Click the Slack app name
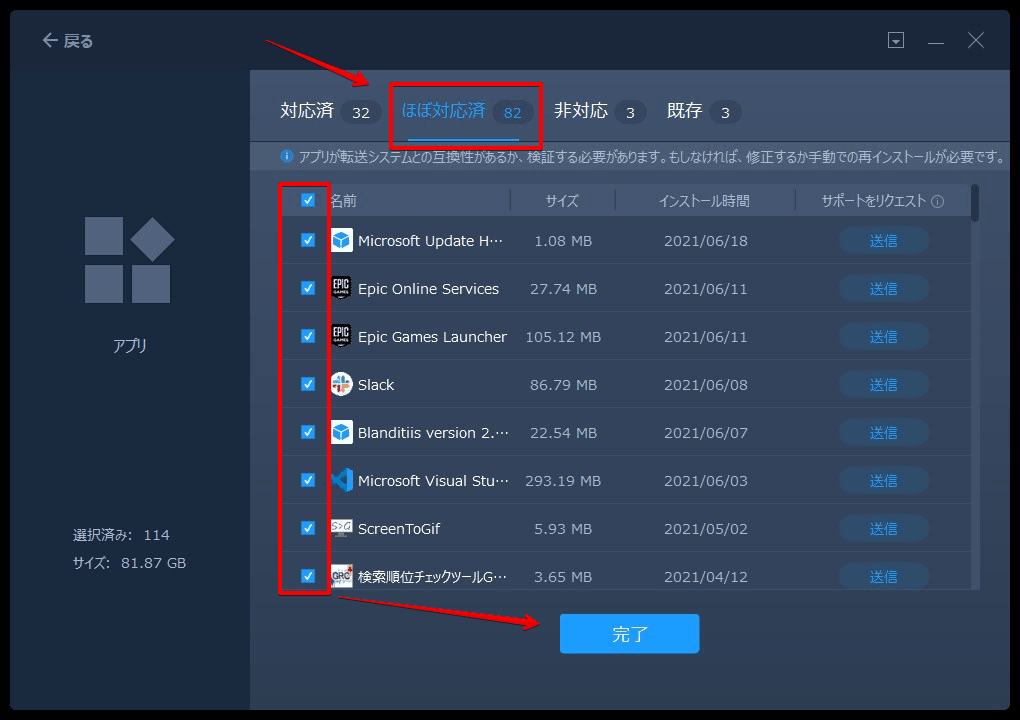The height and width of the screenshot is (720, 1020). pyautogui.click(x=376, y=385)
